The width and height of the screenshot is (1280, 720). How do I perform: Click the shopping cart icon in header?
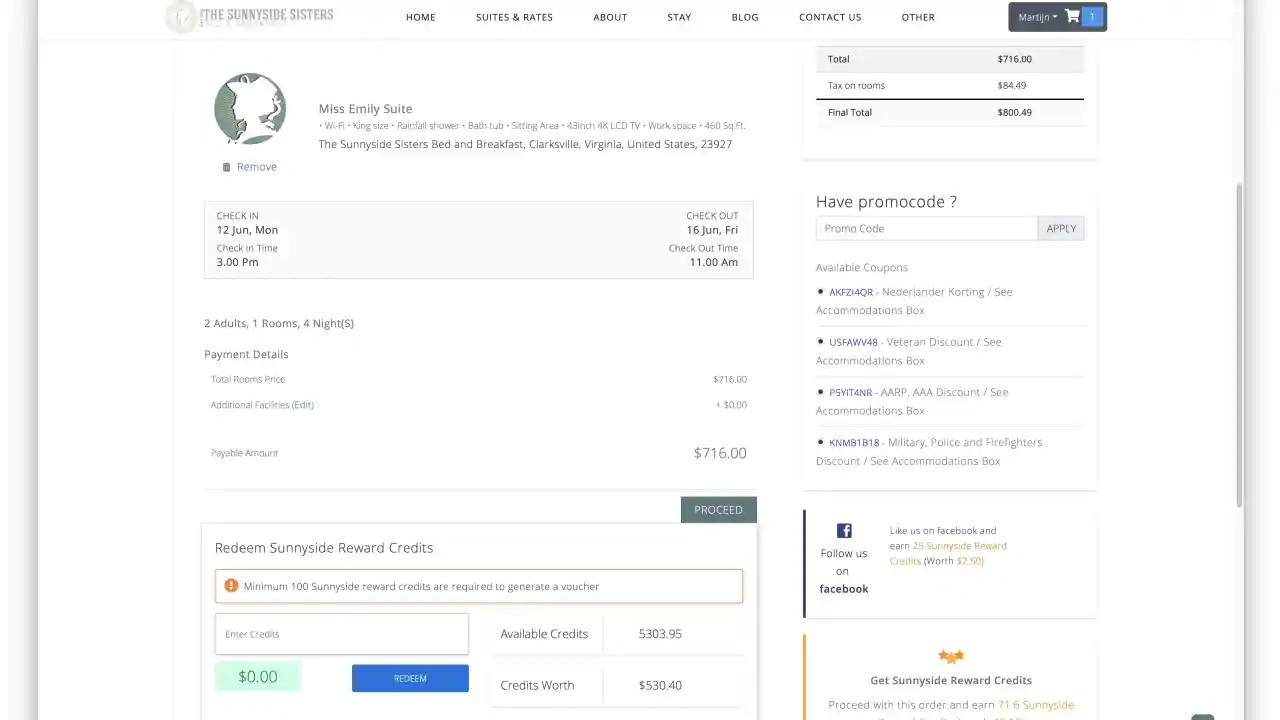1072,16
